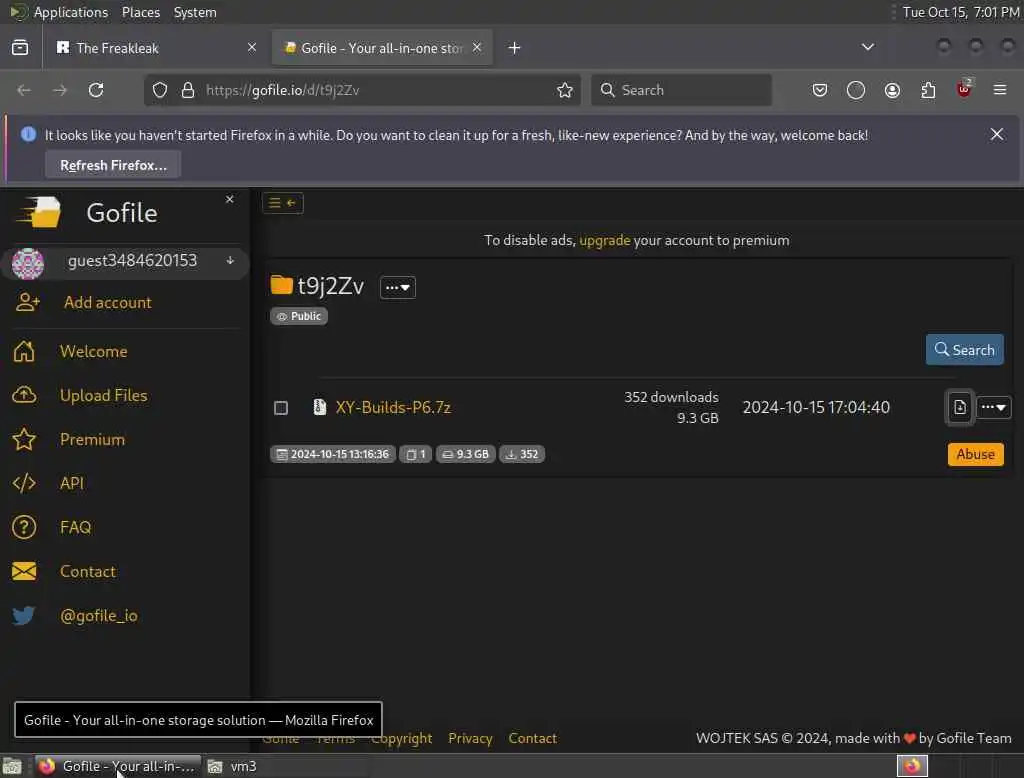Click the Twitter bird icon
This screenshot has height=778, width=1024.
[x=24, y=615]
